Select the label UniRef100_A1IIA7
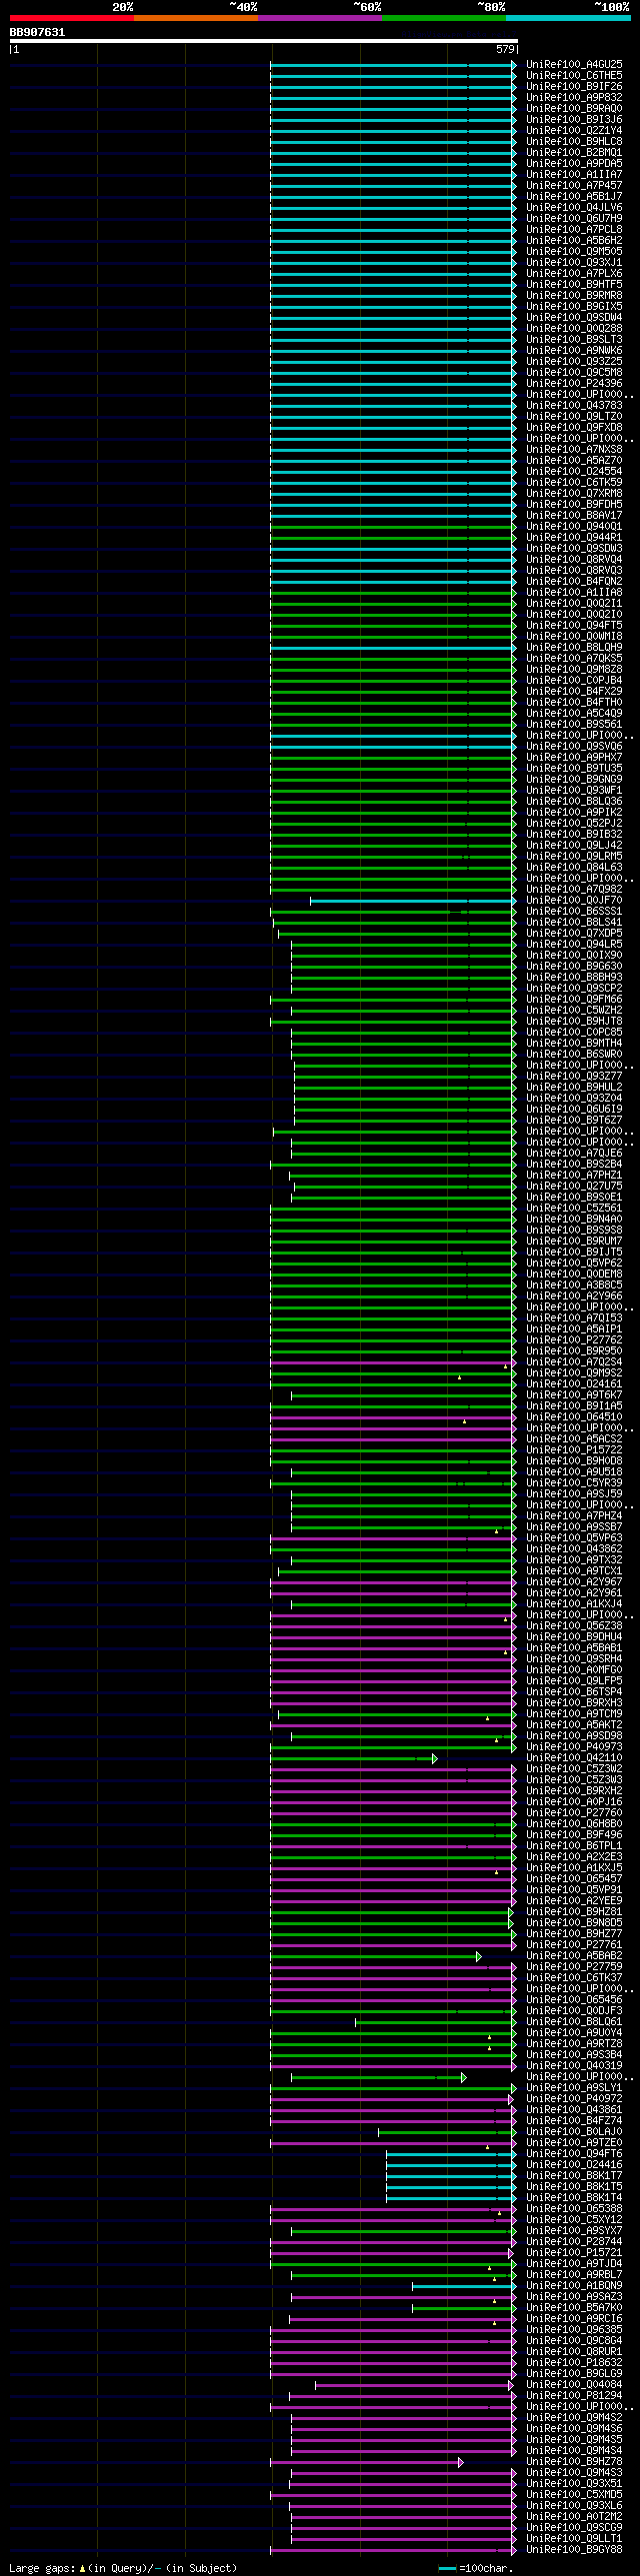The height and width of the screenshot is (2576, 640). pyautogui.click(x=574, y=174)
